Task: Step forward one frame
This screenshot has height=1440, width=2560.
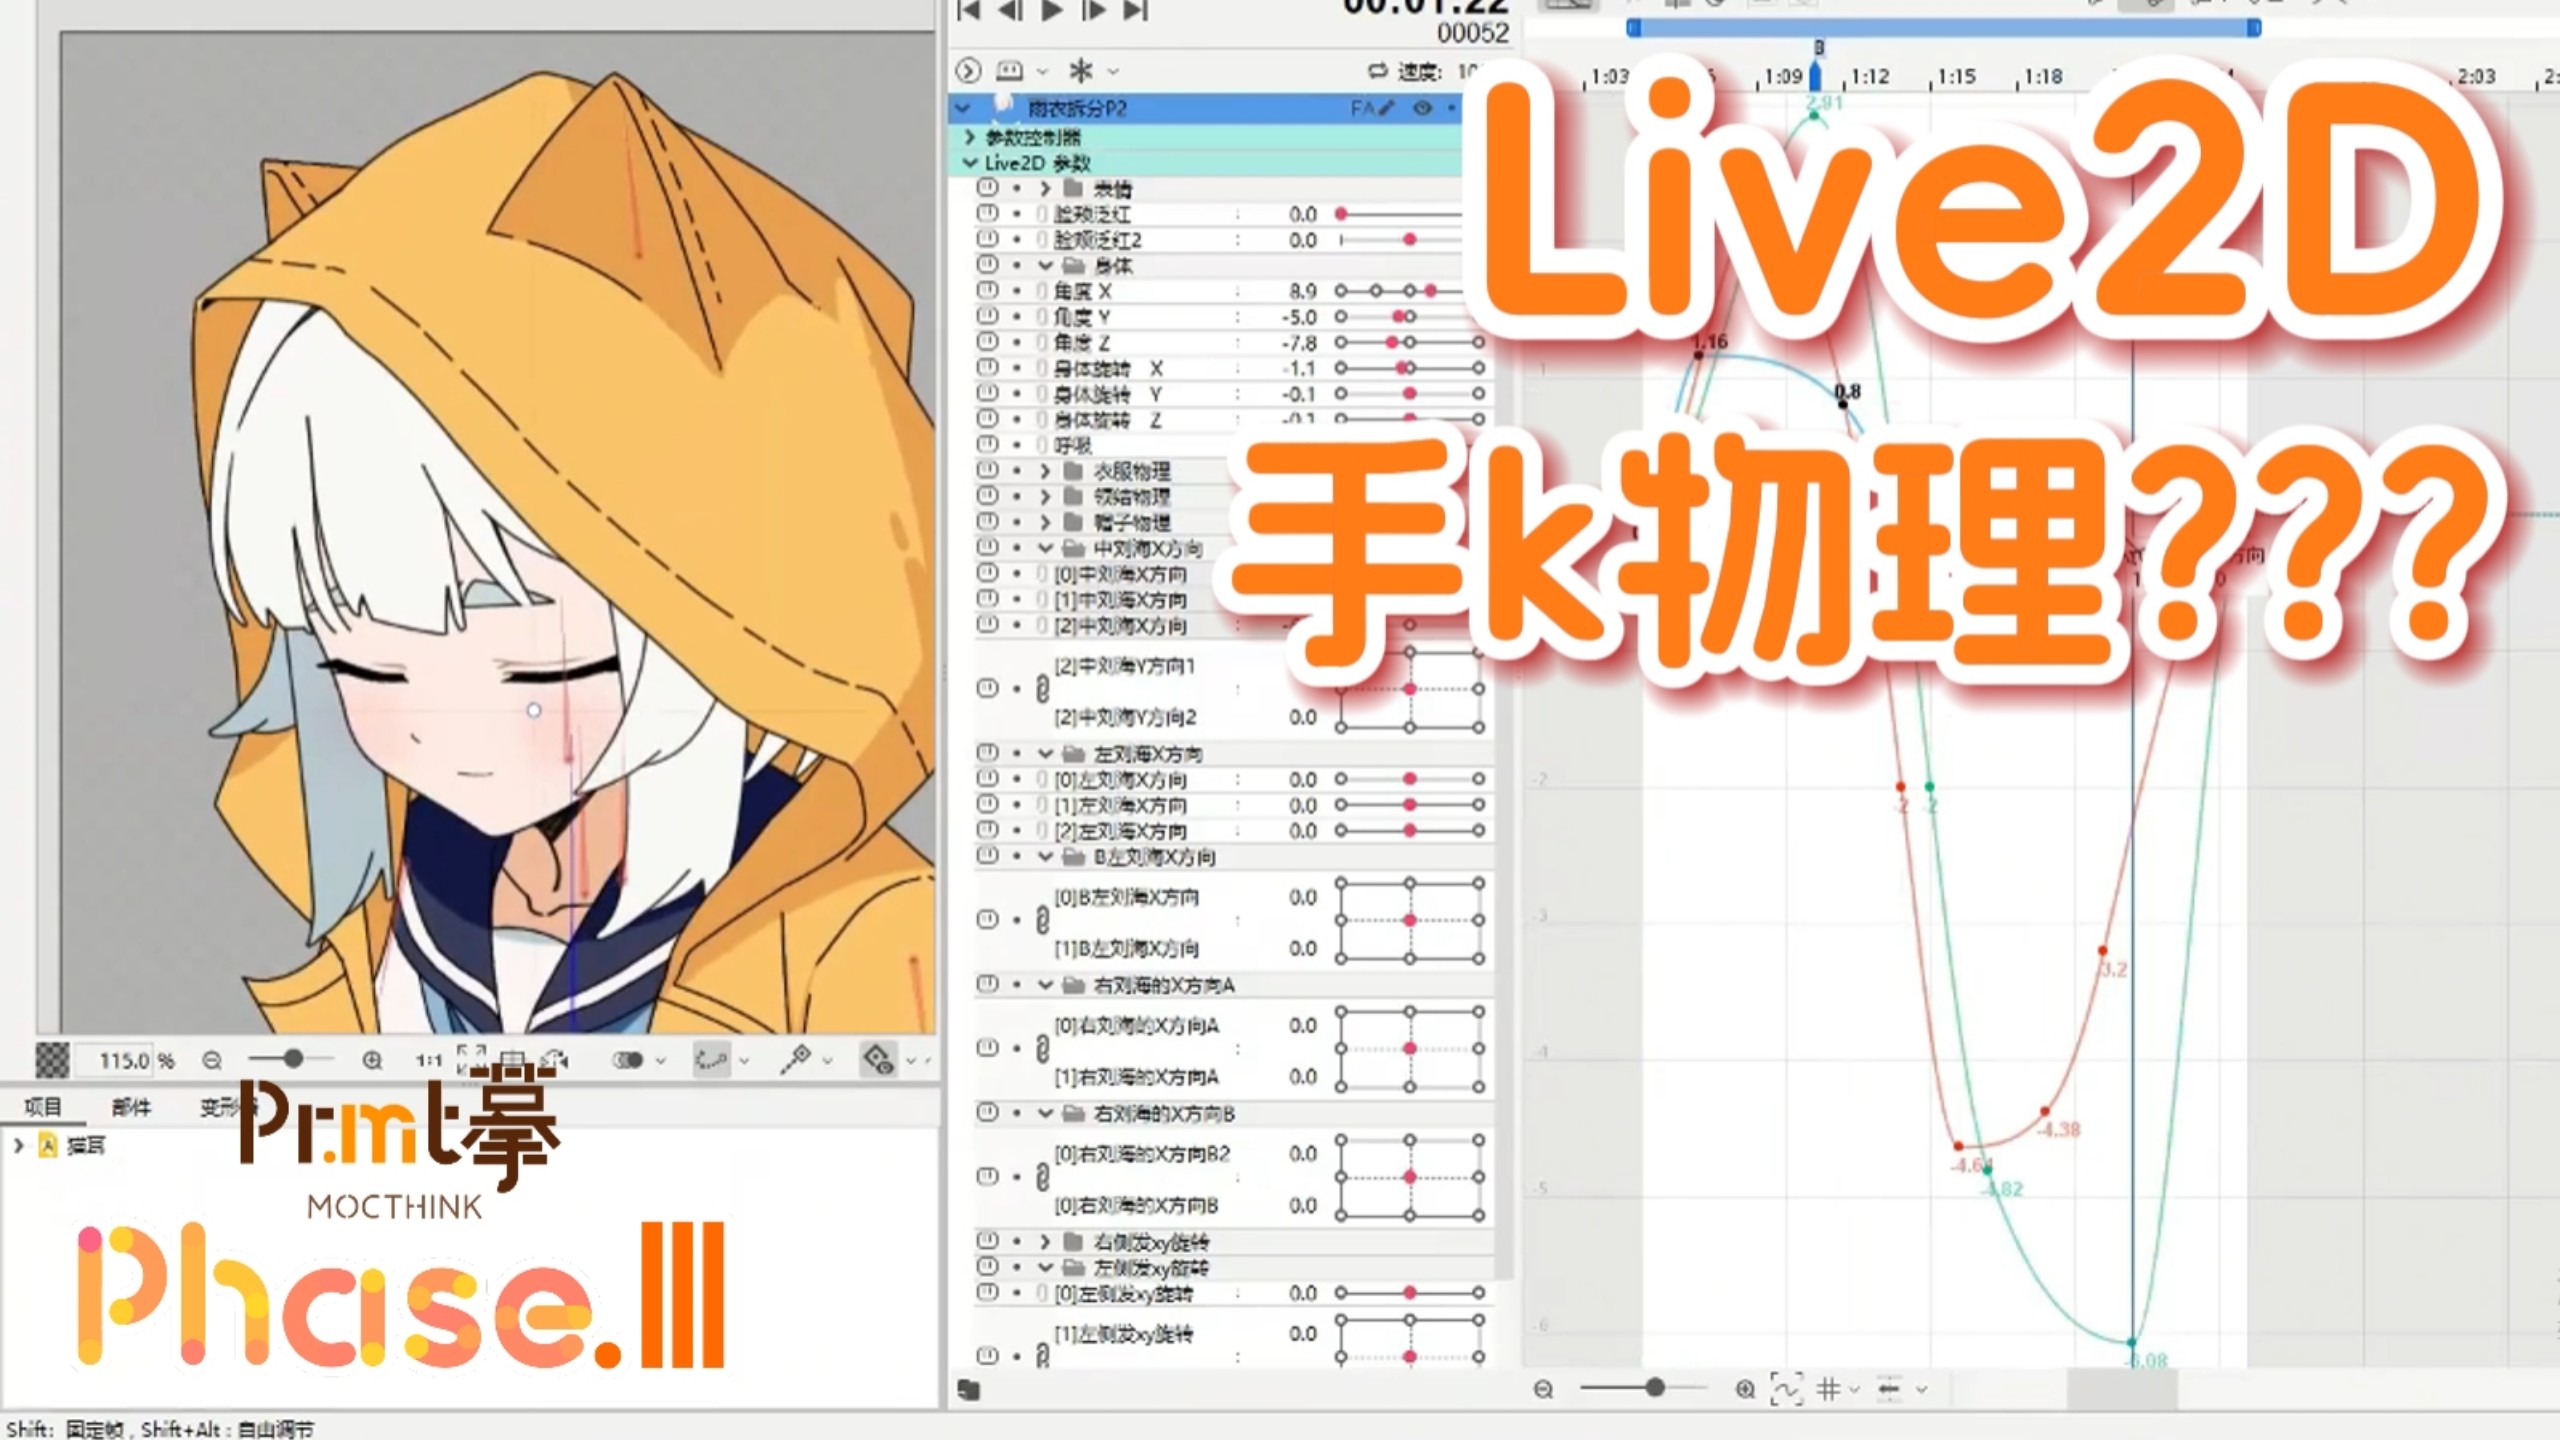Action: (1094, 10)
